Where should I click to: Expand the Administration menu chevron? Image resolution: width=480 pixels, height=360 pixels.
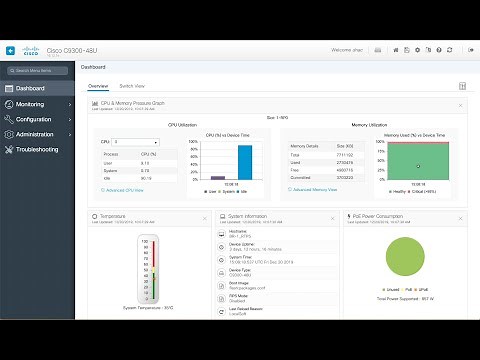click(70, 134)
